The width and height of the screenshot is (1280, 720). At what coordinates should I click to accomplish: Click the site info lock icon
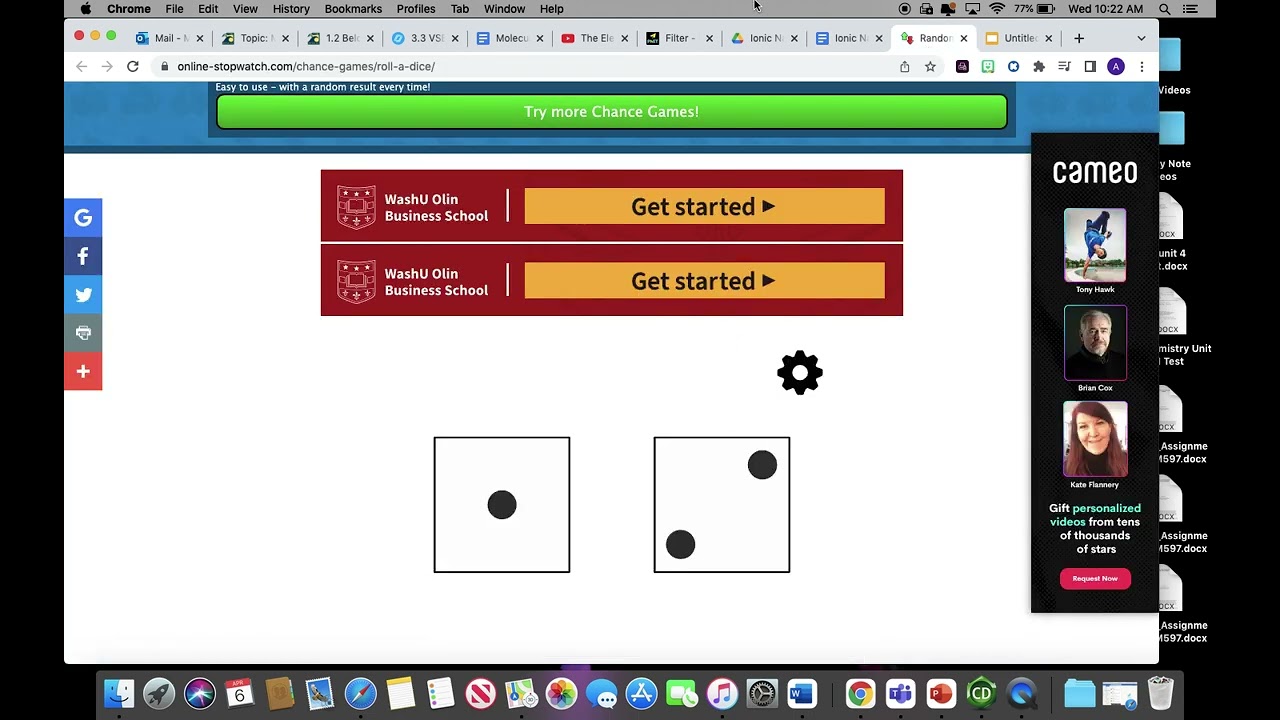pos(164,66)
